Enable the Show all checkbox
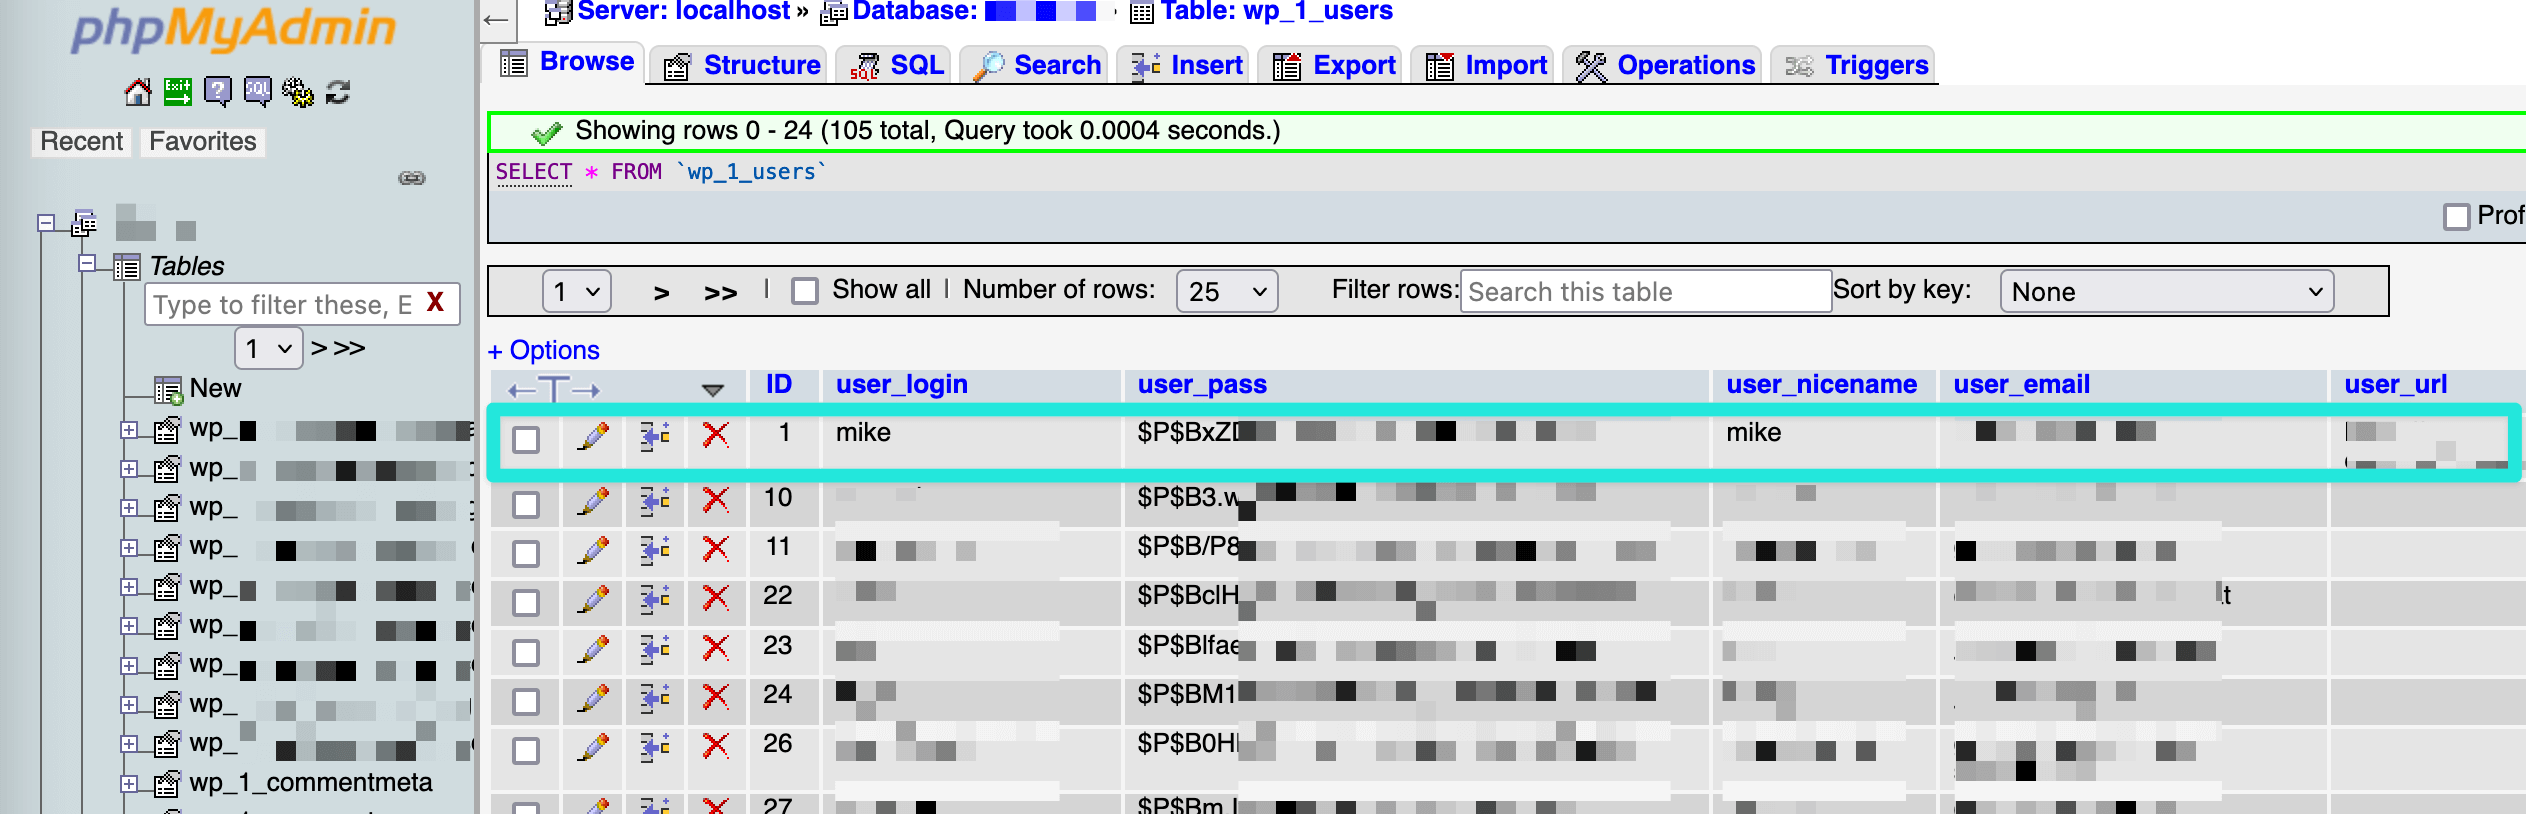 [805, 291]
